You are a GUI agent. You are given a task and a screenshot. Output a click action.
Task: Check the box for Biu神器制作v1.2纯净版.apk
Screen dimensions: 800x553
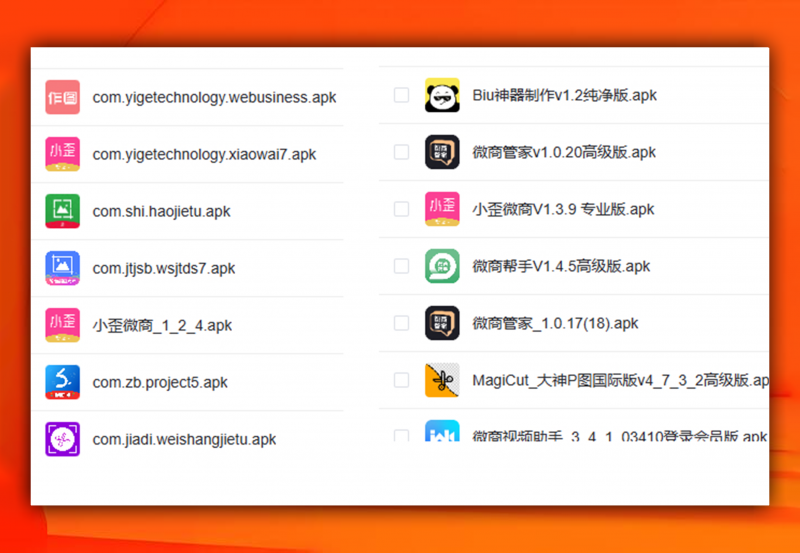(401, 95)
